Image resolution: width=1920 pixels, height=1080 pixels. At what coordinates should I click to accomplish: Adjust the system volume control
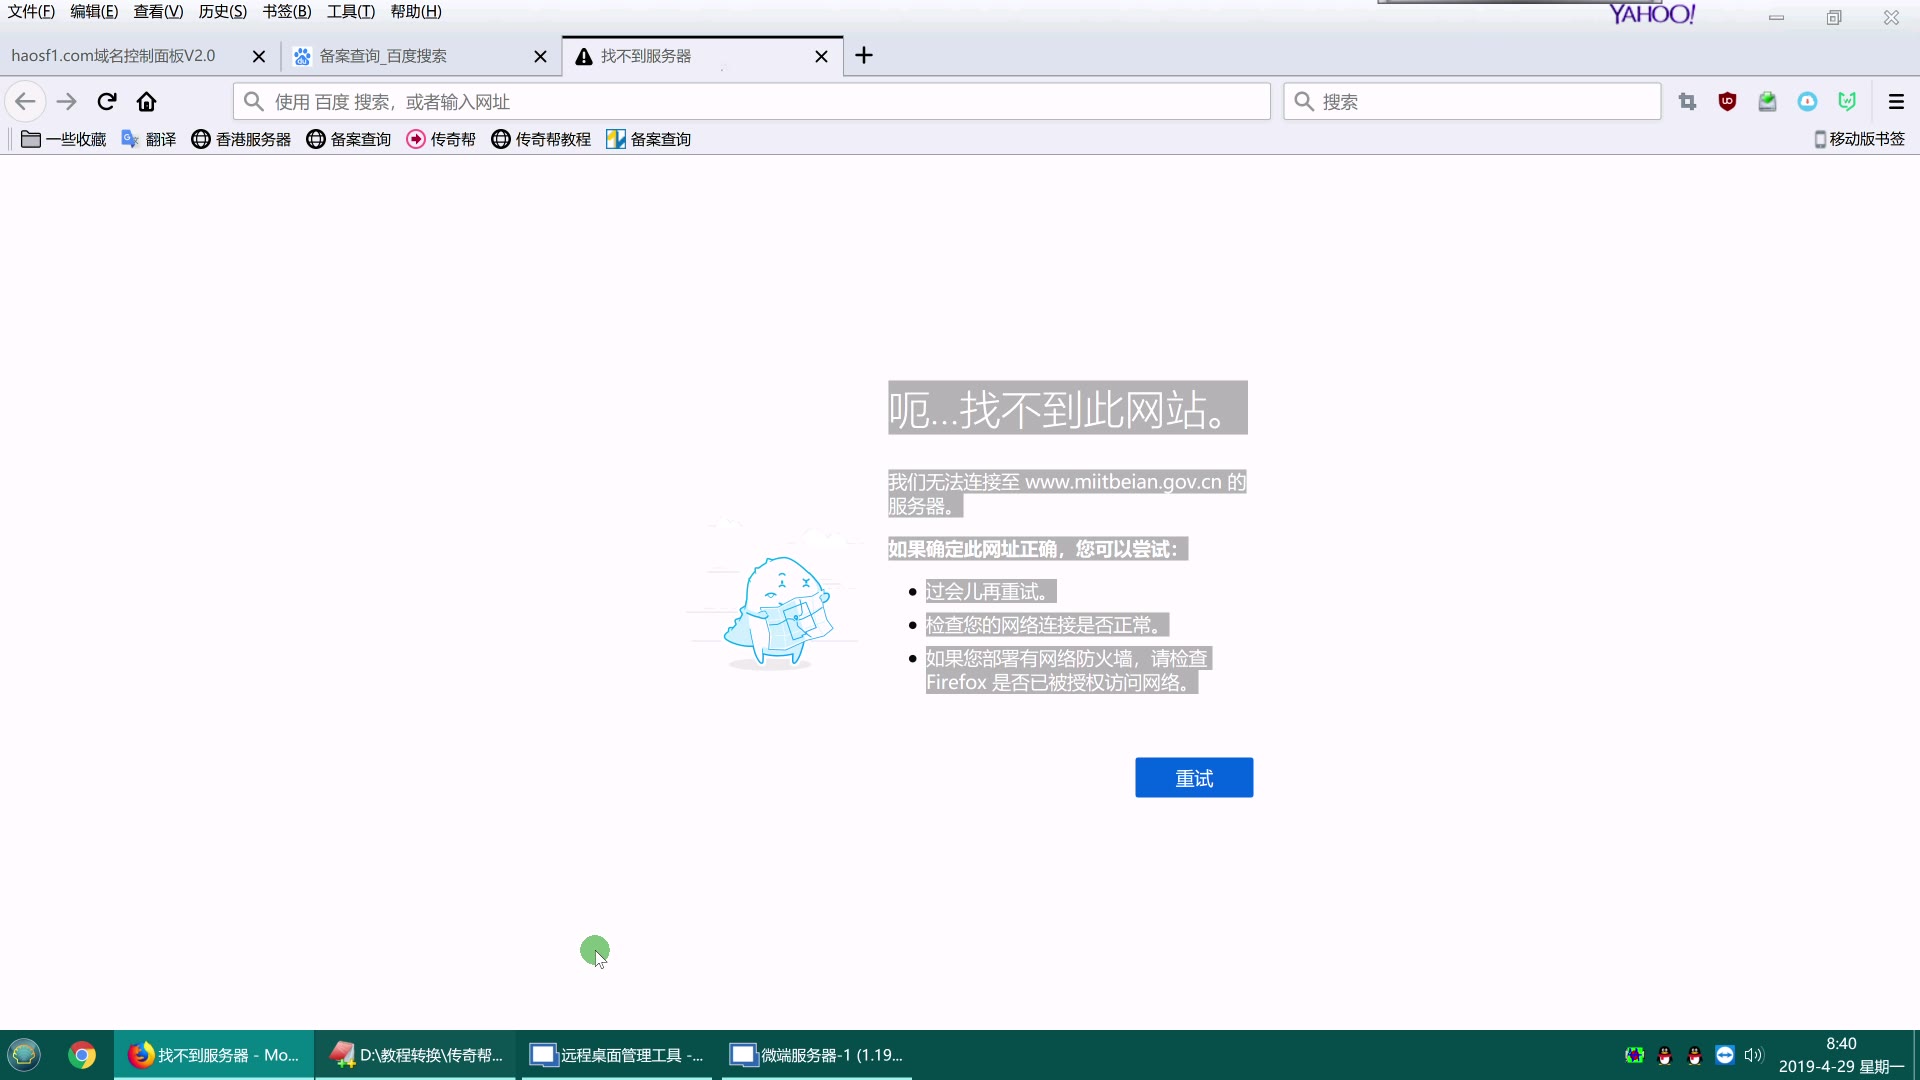click(1756, 1055)
